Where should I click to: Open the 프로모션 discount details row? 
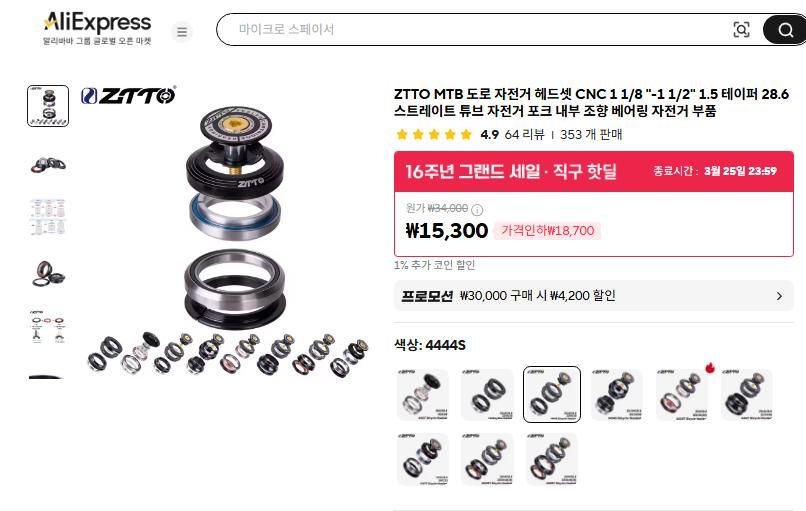[594, 296]
